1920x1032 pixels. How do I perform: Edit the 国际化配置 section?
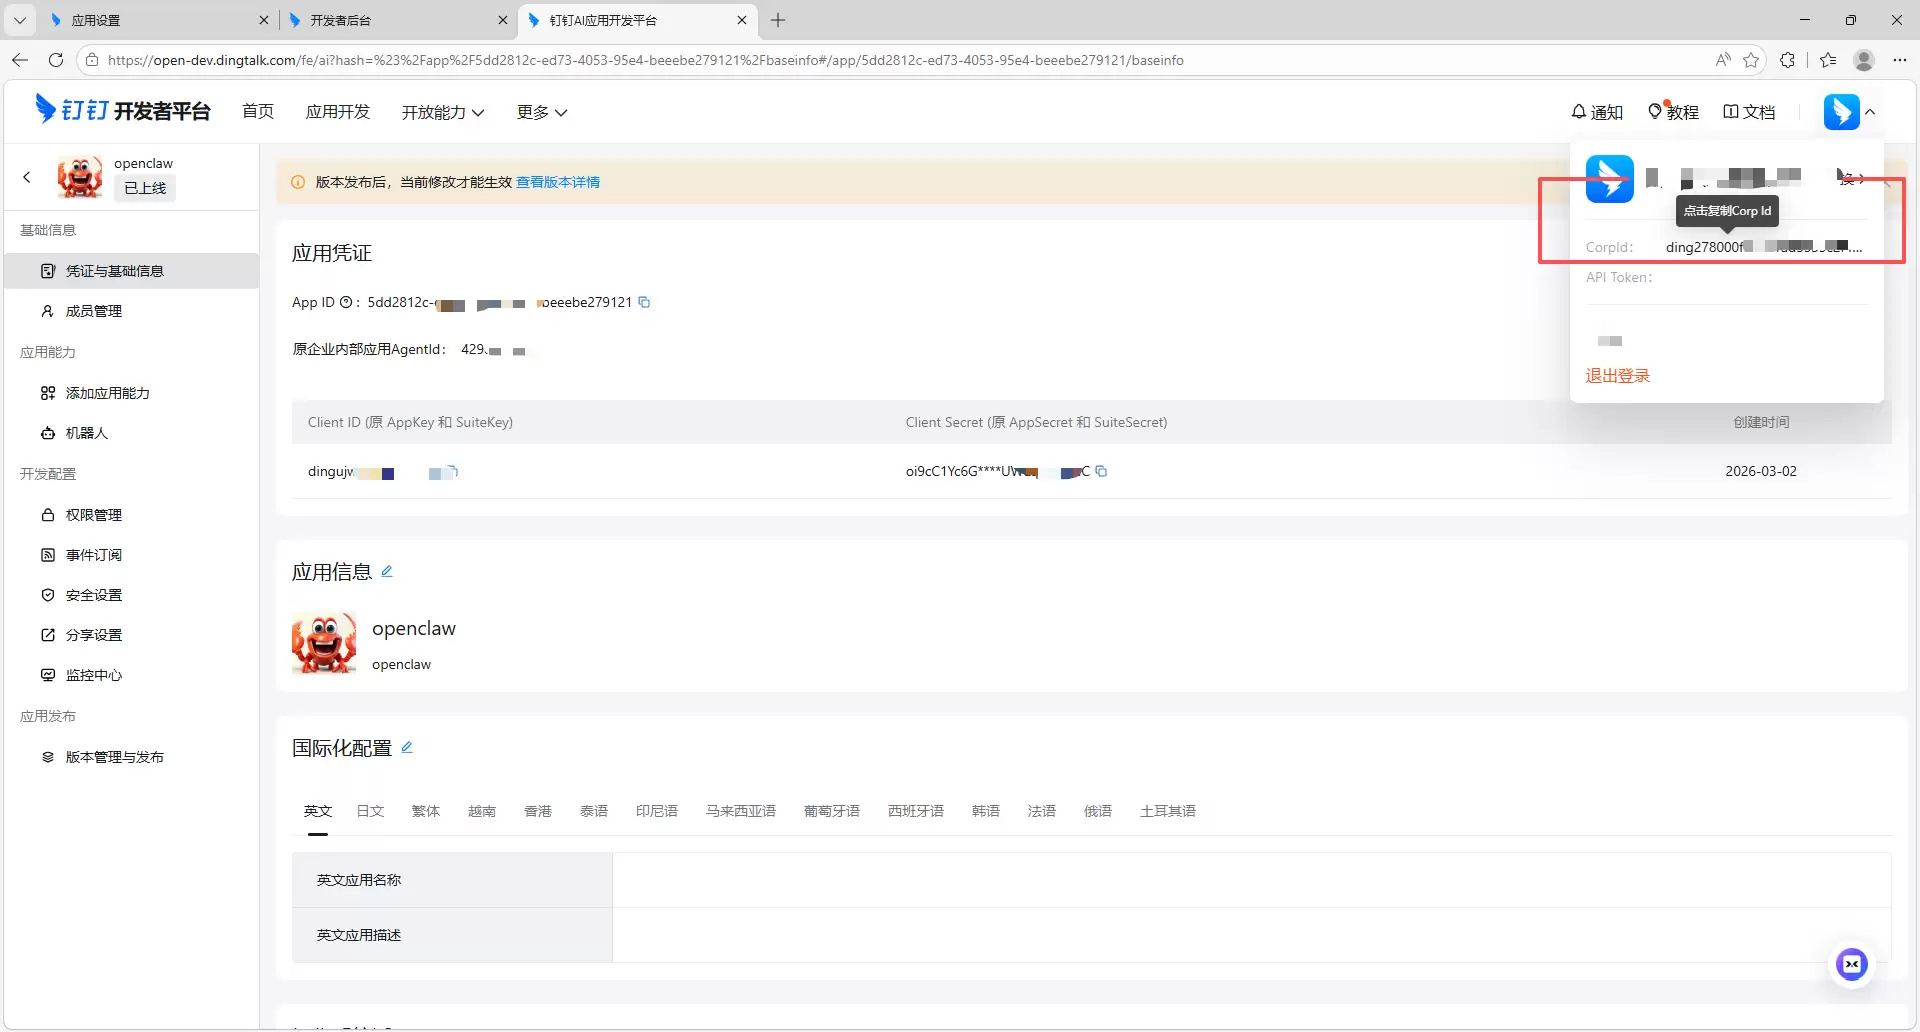pos(407,747)
